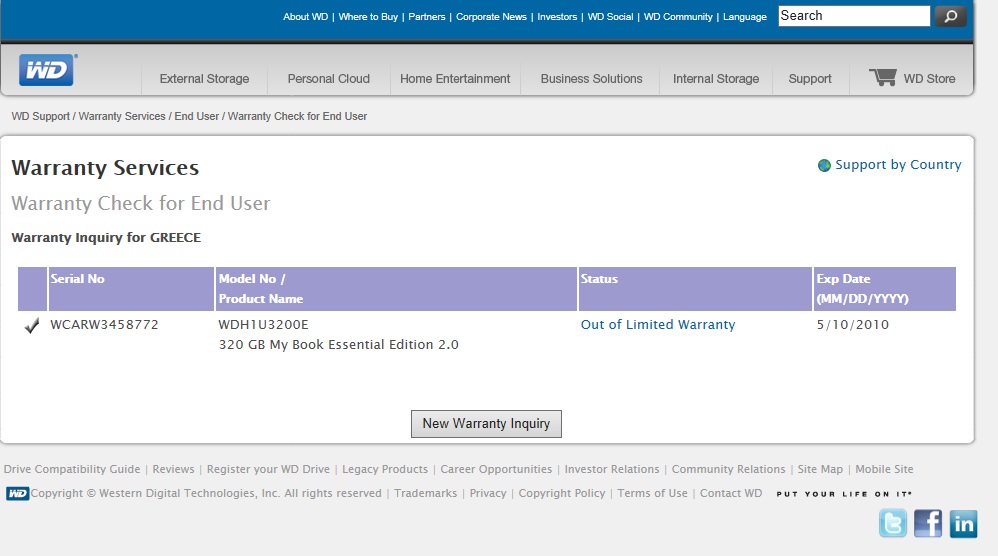This screenshot has height=556, width=998.
Task: Open Legacy Products footer link
Action: pyautogui.click(x=385, y=469)
